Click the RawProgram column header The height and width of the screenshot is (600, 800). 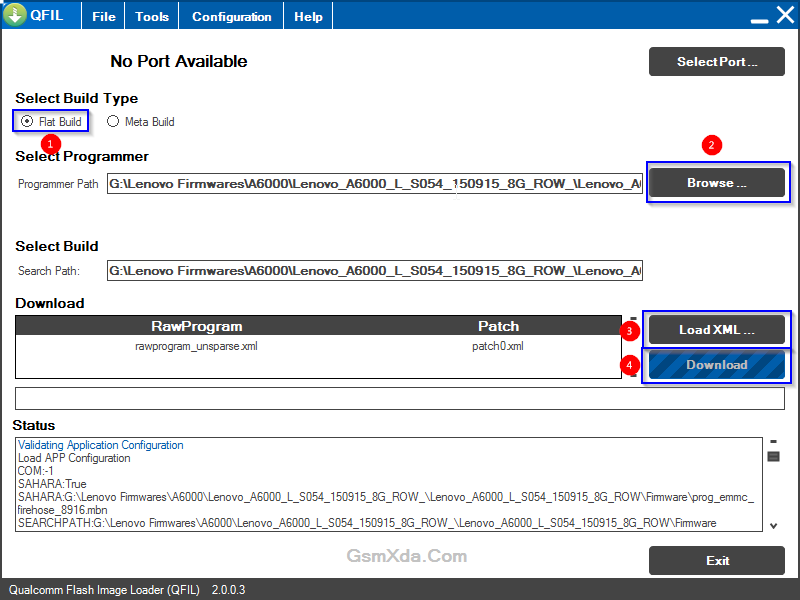coord(196,326)
